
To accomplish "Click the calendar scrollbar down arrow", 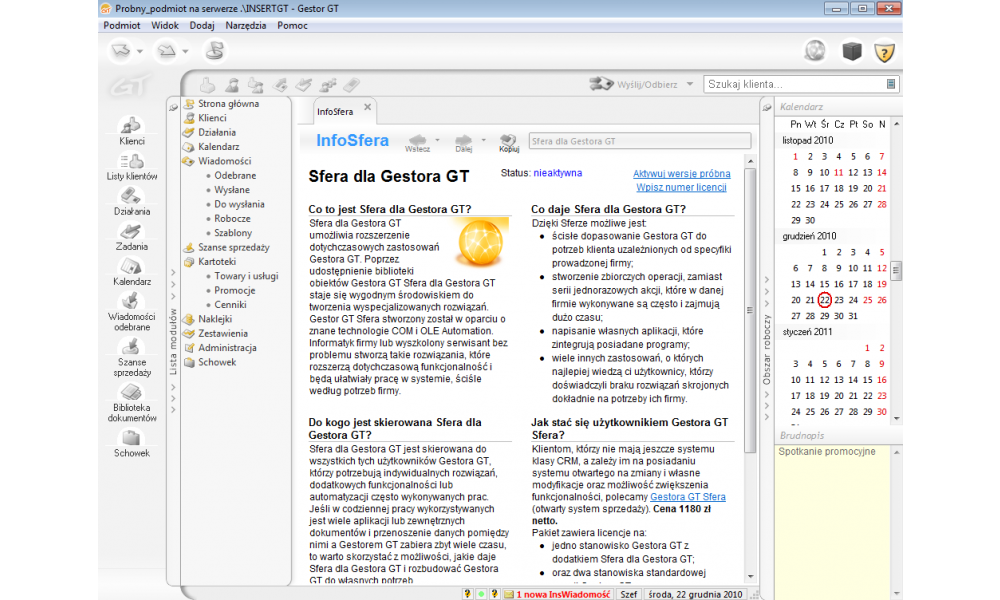I will [x=897, y=419].
